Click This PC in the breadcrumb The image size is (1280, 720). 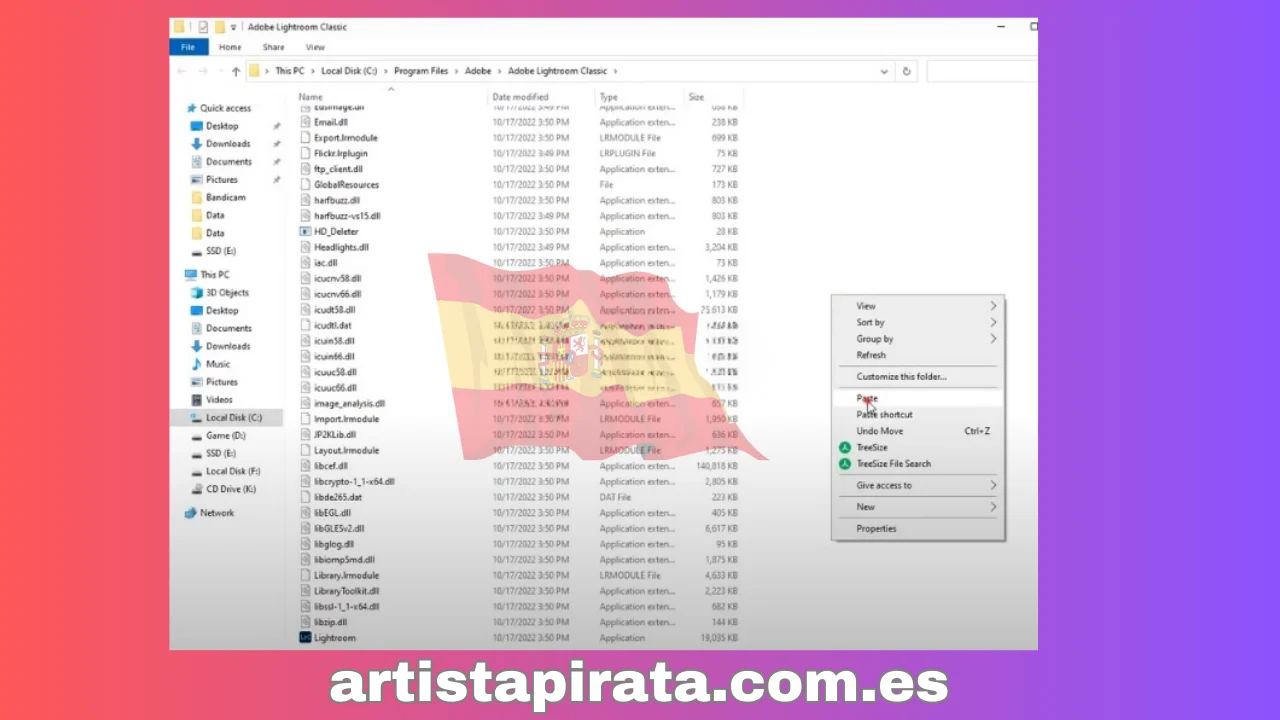[x=290, y=71]
